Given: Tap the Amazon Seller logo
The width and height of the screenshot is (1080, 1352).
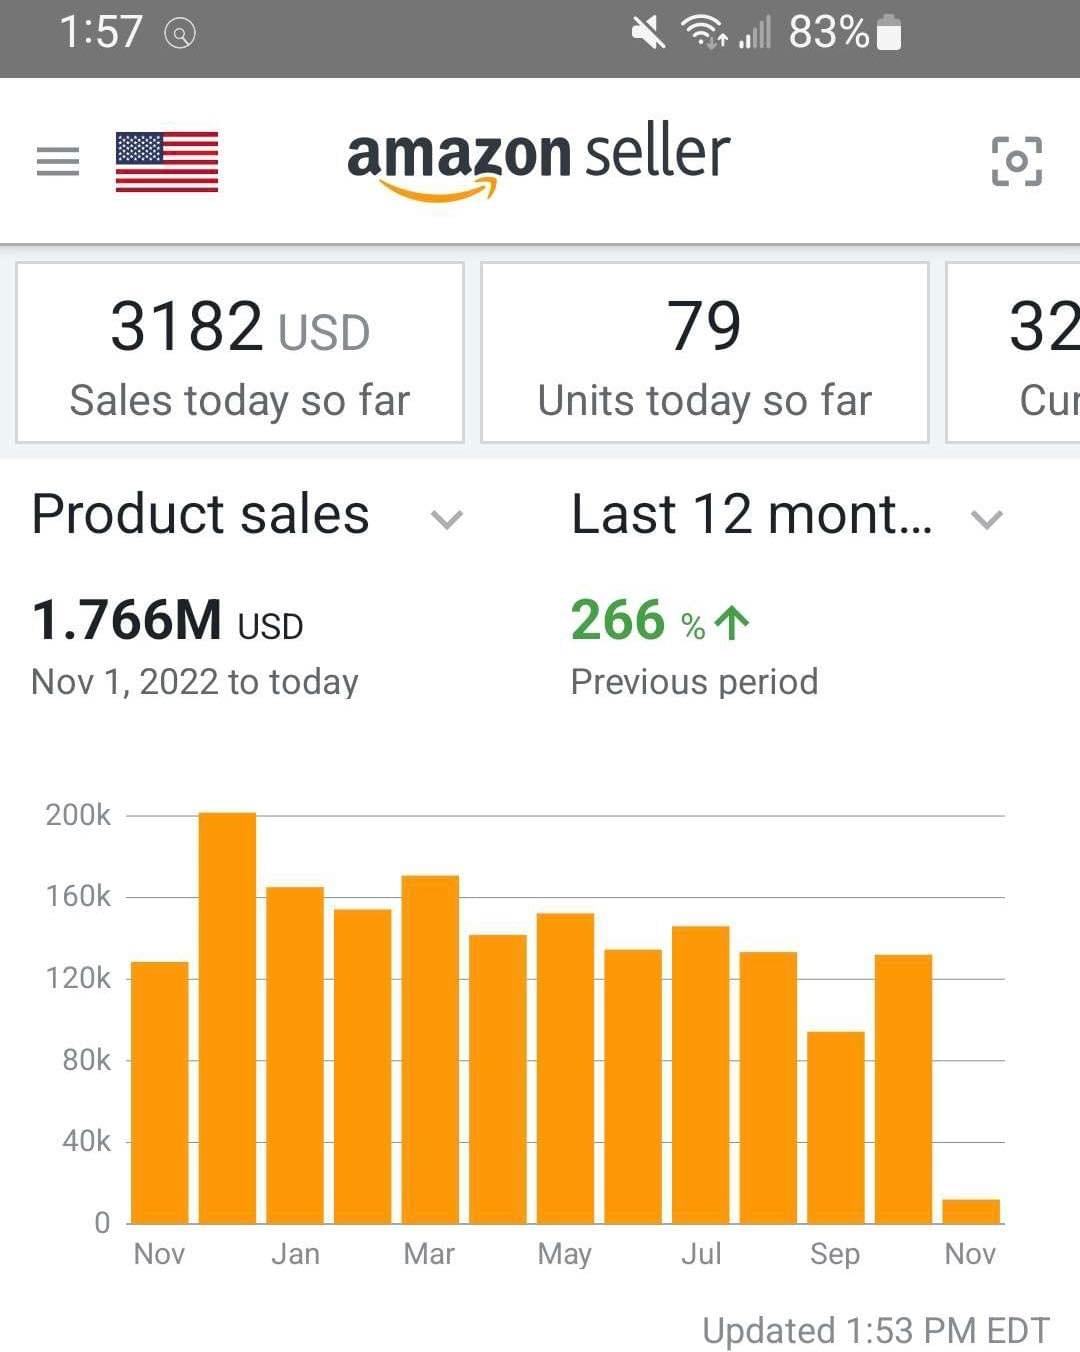Looking at the screenshot, I should point(538,158).
